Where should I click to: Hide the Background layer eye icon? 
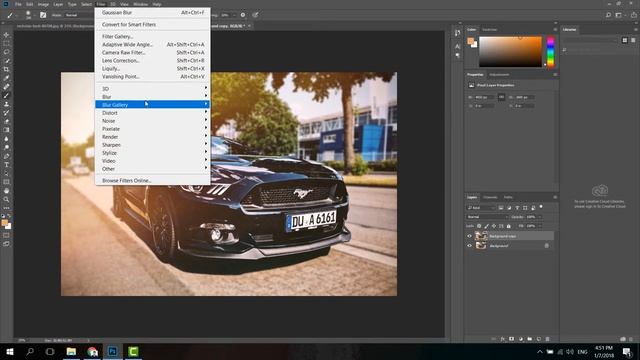click(469, 246)
